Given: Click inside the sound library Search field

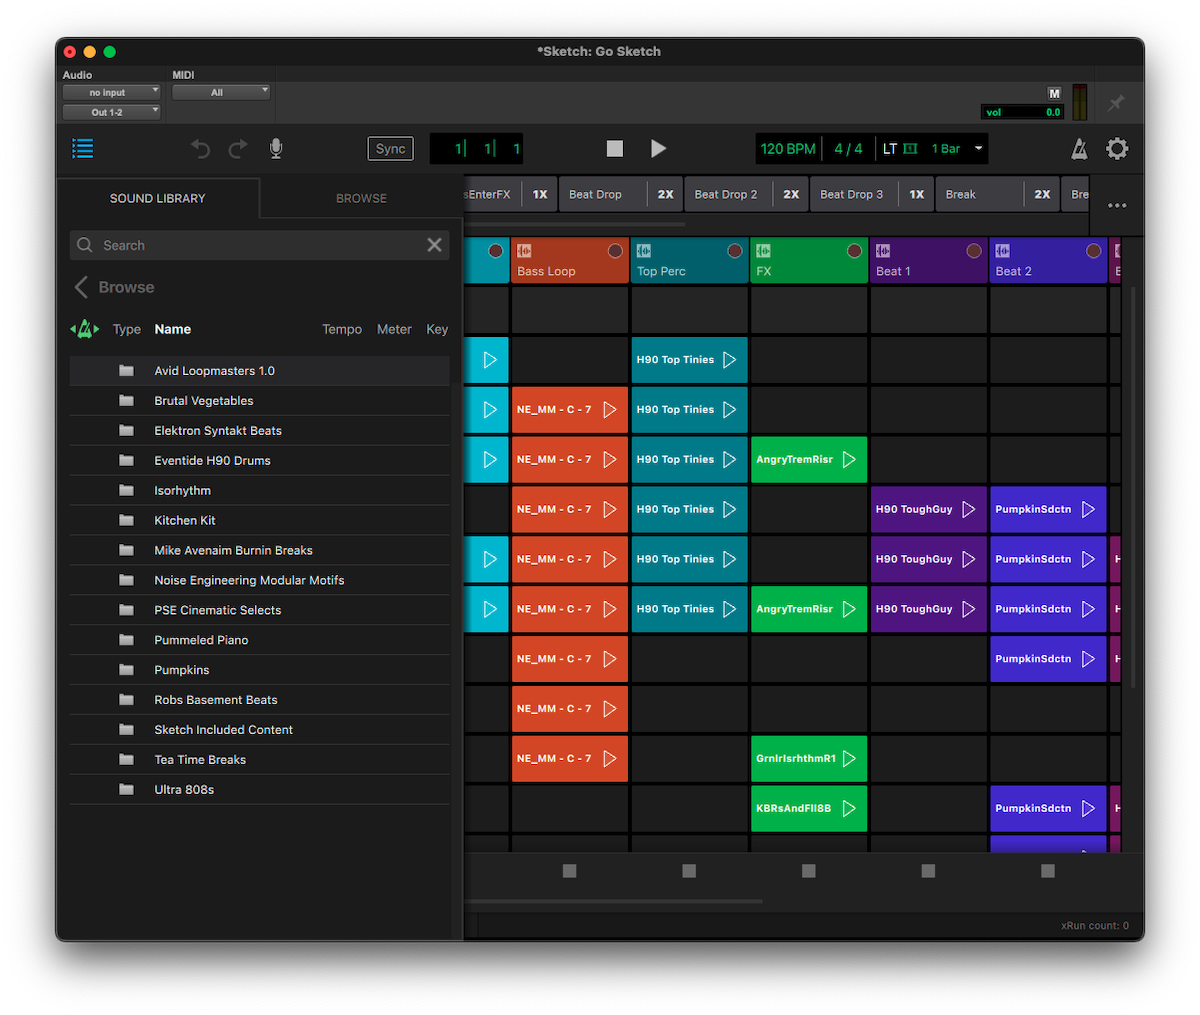Looking at the screenshot, I should pos(250,244).
